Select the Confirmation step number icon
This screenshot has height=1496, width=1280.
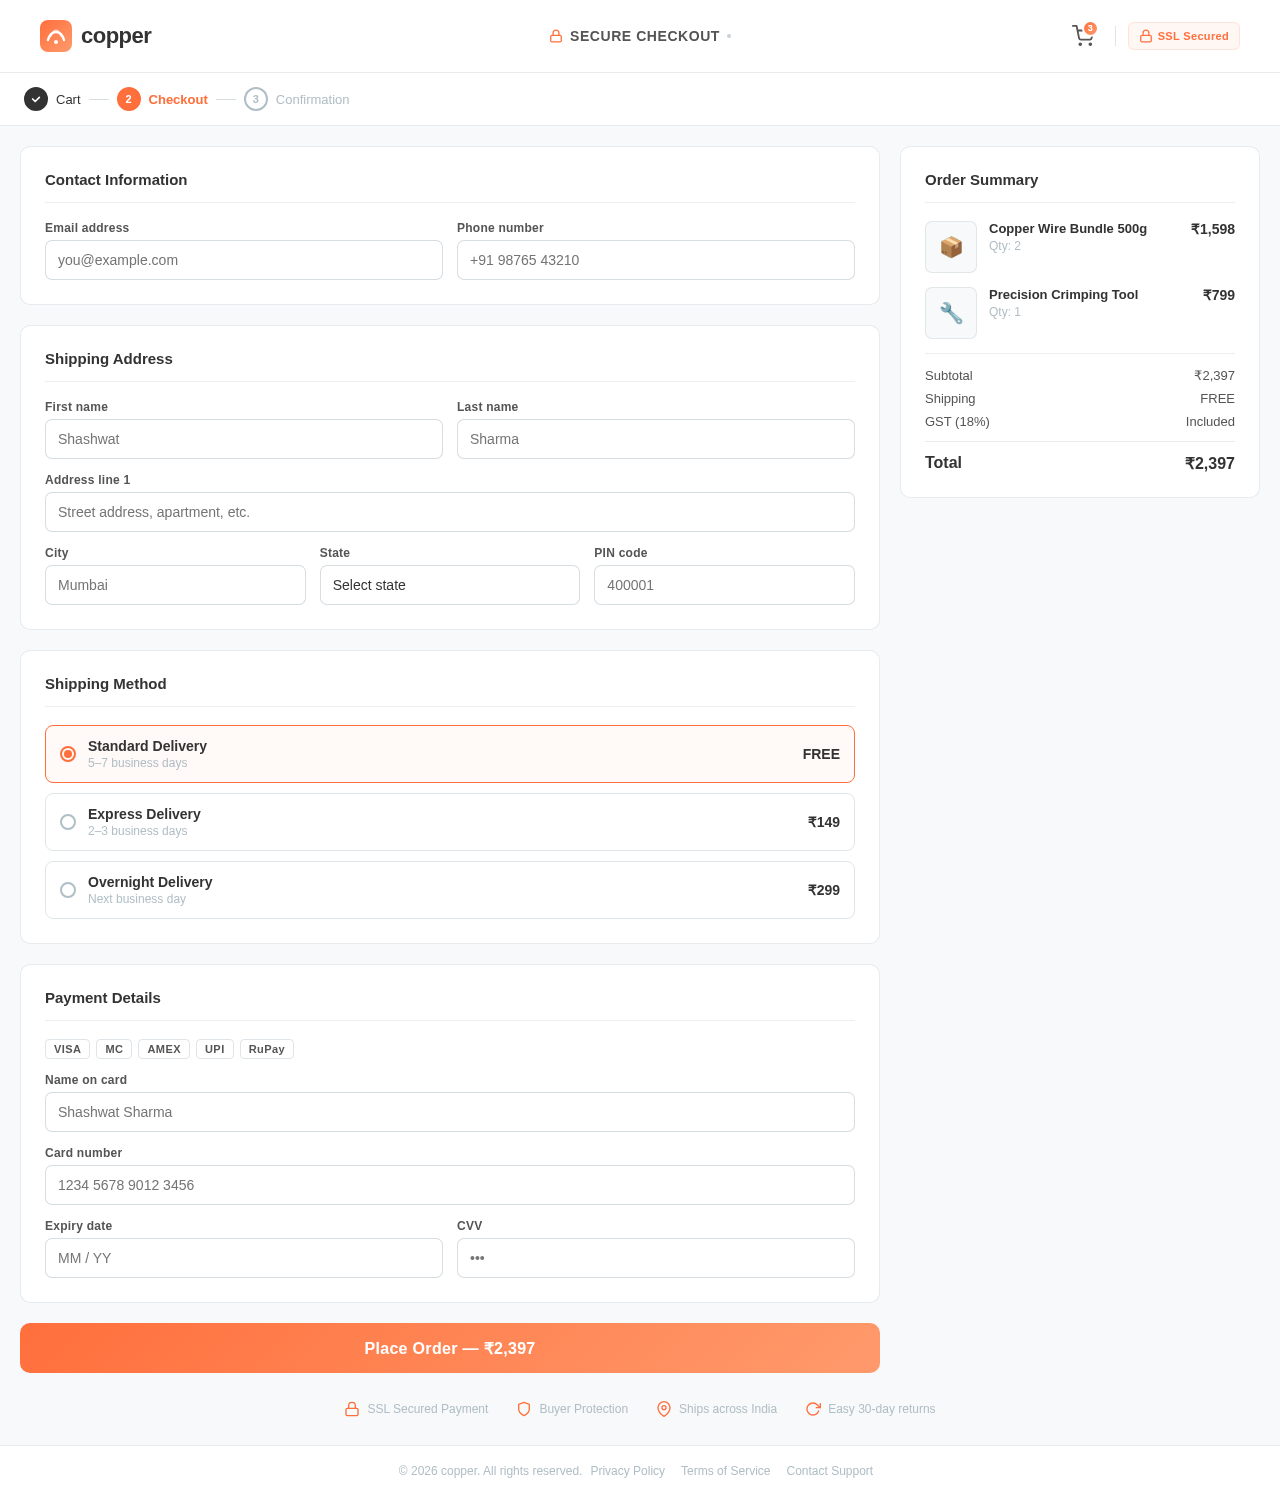click(256, 99)
